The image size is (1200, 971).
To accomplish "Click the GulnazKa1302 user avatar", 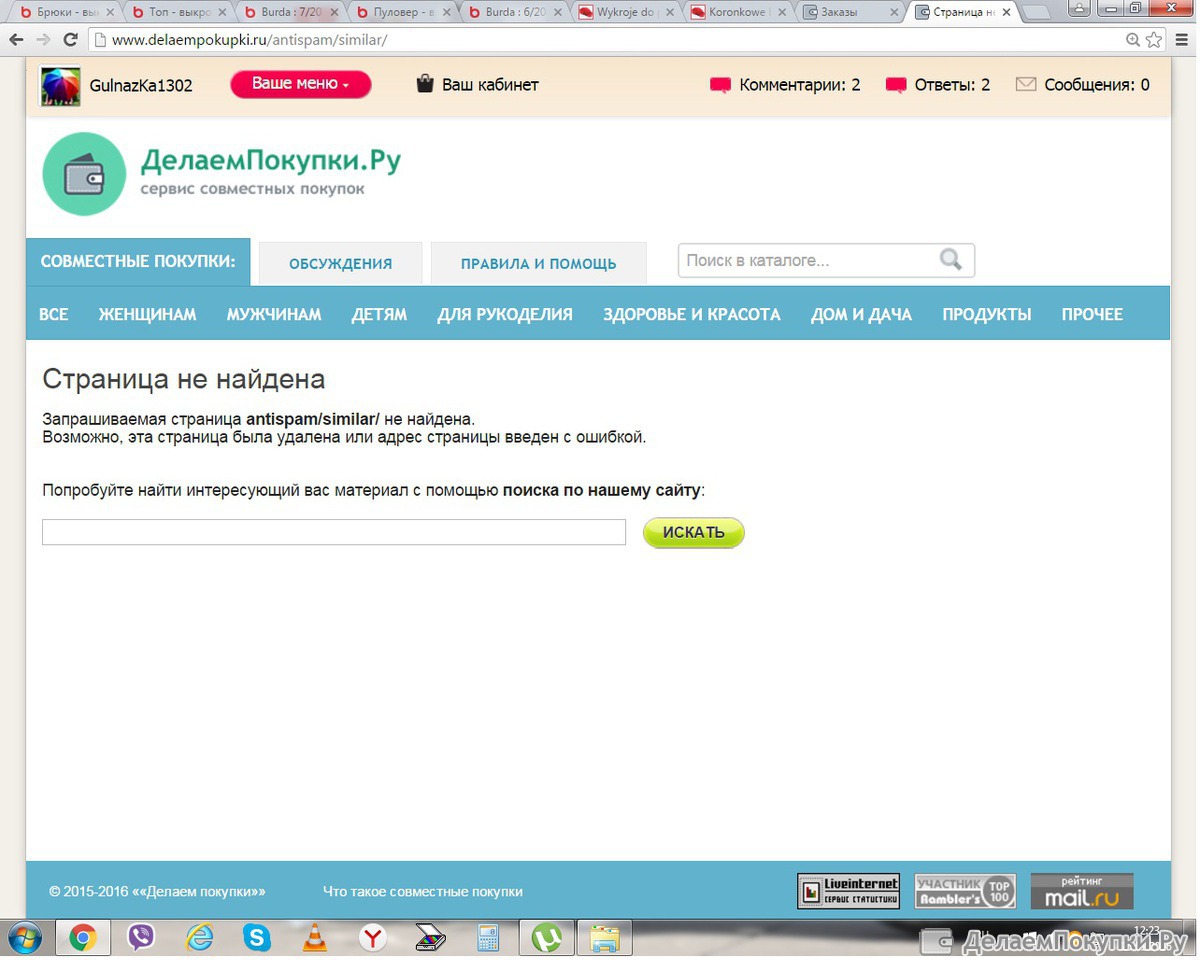I will point(60,86).
